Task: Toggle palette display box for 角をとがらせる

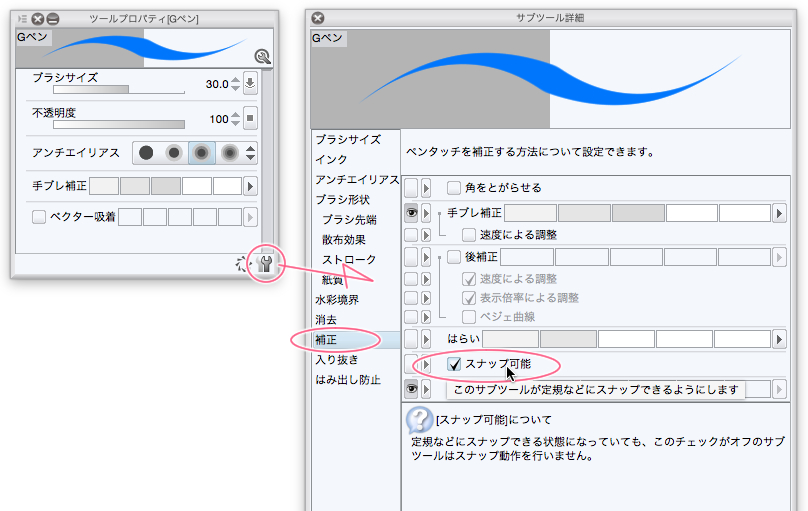Action: [x=411, y=188]
